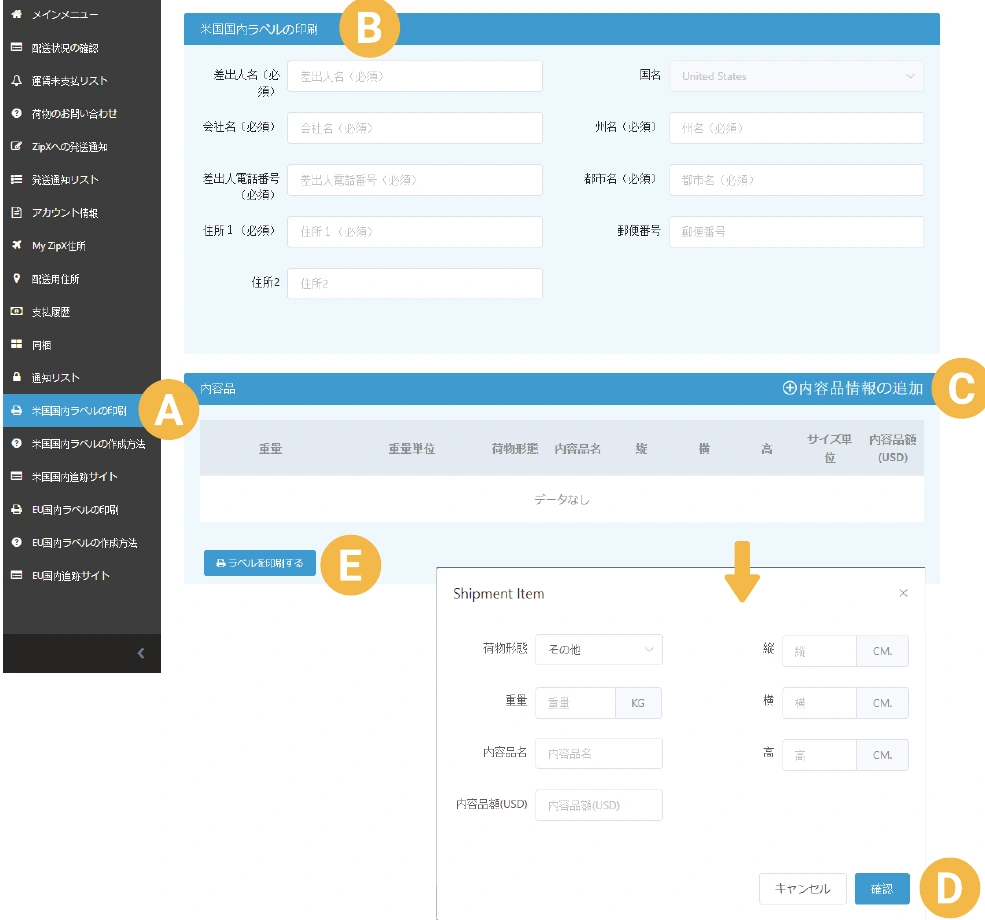
Task: Focus the 内容品名 input in dialog
Action: click(x=599, y=753)
